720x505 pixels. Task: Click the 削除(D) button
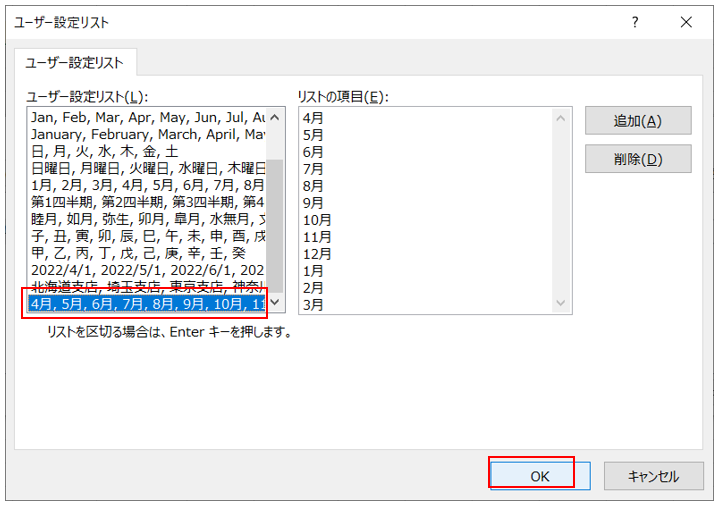(x=637, y=159)
